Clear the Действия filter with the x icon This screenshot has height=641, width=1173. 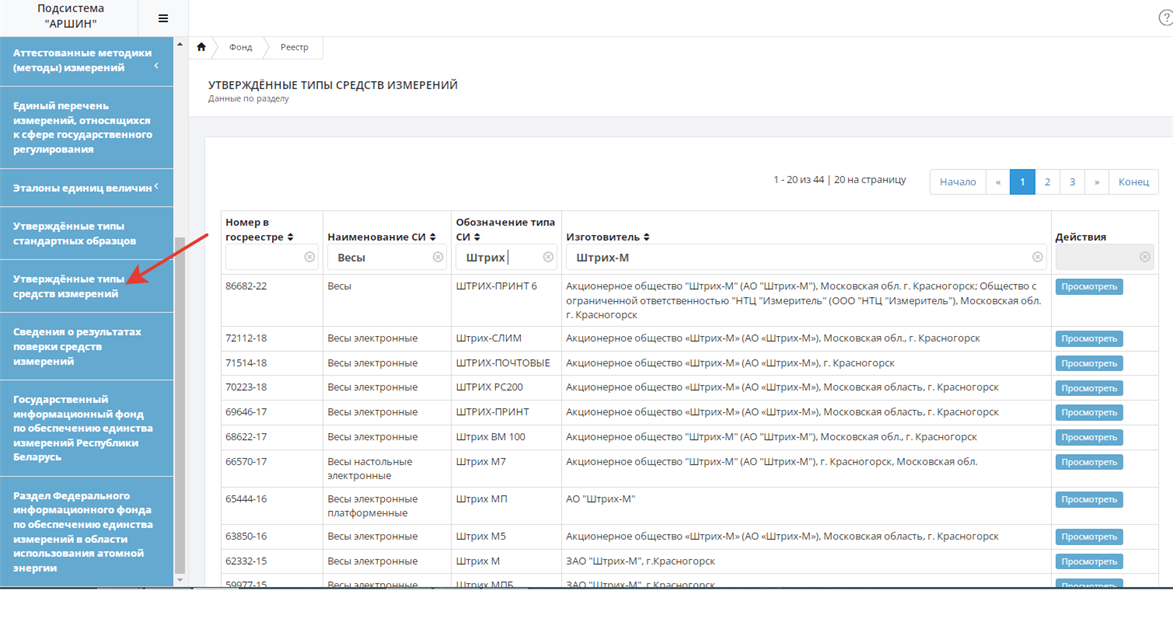coord(1145,257)
